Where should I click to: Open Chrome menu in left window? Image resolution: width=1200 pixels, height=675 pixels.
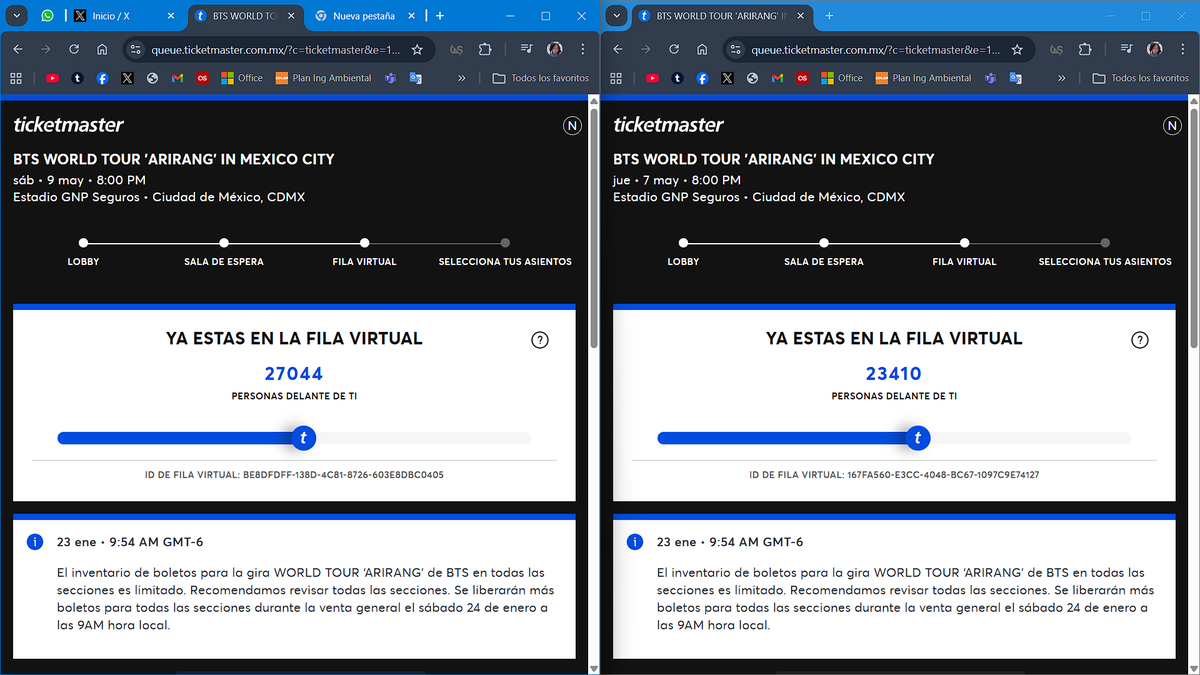pyautogui.click(x=583, y=49)
